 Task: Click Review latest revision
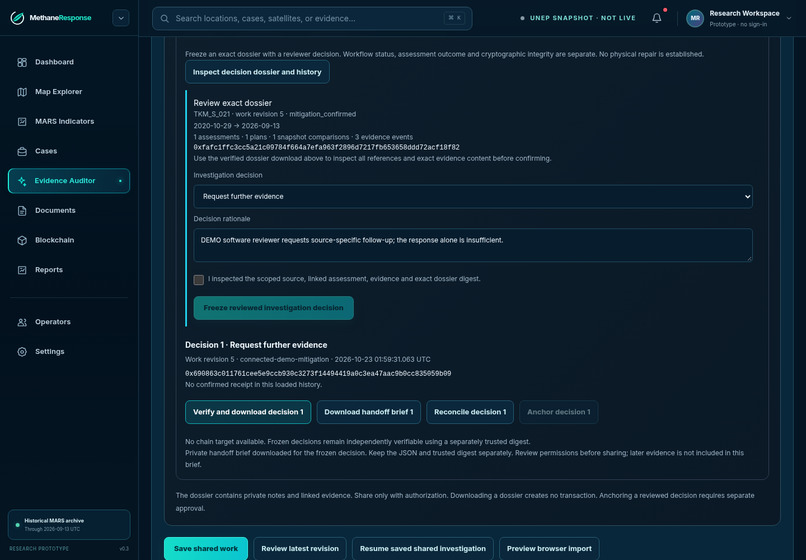300,549
